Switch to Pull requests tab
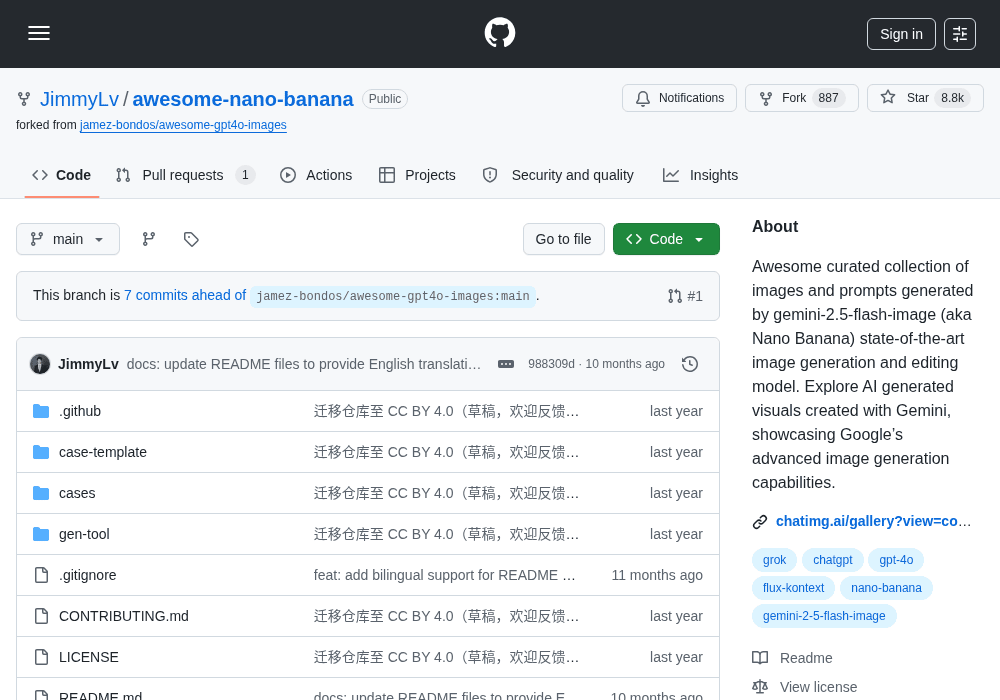The height and width of the screenshot is (700, 1000). coord(186,175)
